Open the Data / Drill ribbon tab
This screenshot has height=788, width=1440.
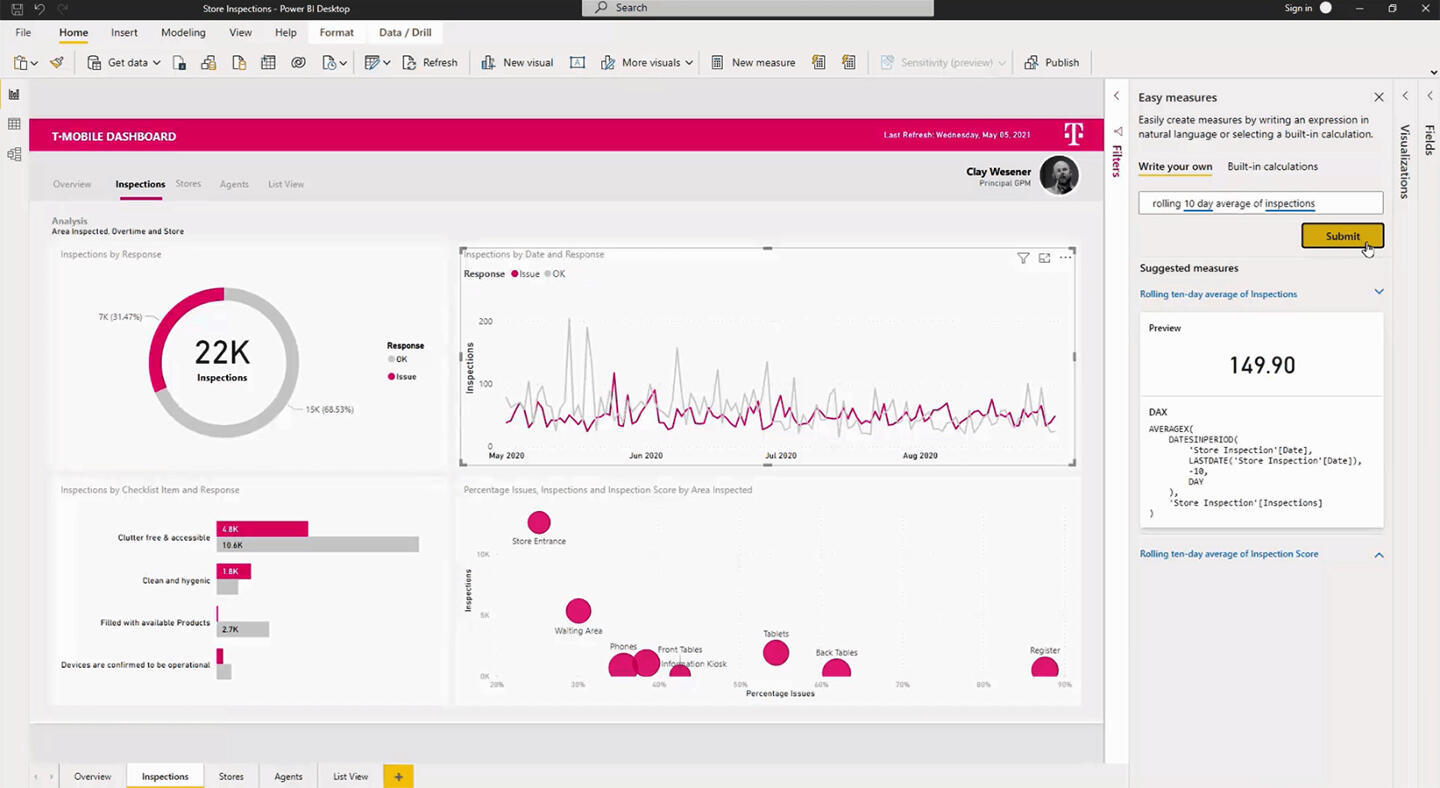[405, 32]
